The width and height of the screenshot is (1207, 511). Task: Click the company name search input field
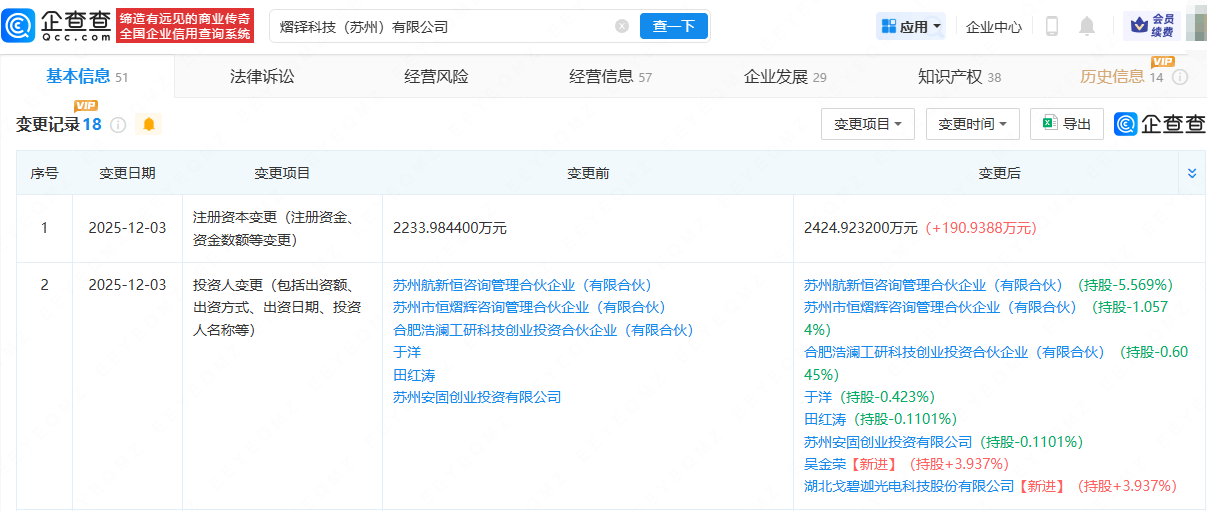click(440, 26)
